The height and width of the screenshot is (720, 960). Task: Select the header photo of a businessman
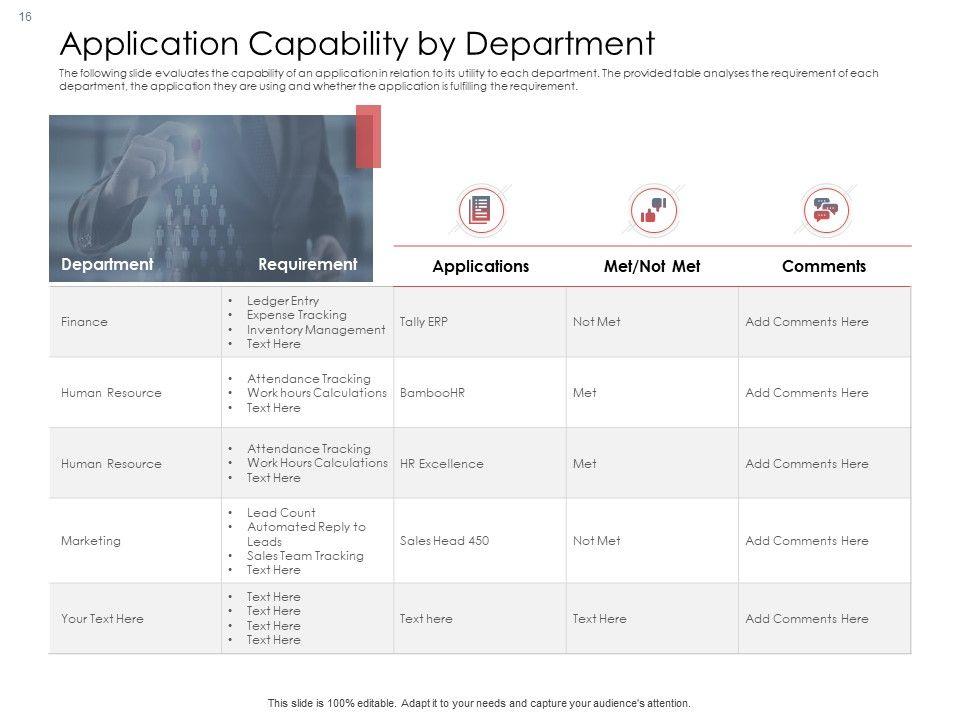[x=211, y=198]
